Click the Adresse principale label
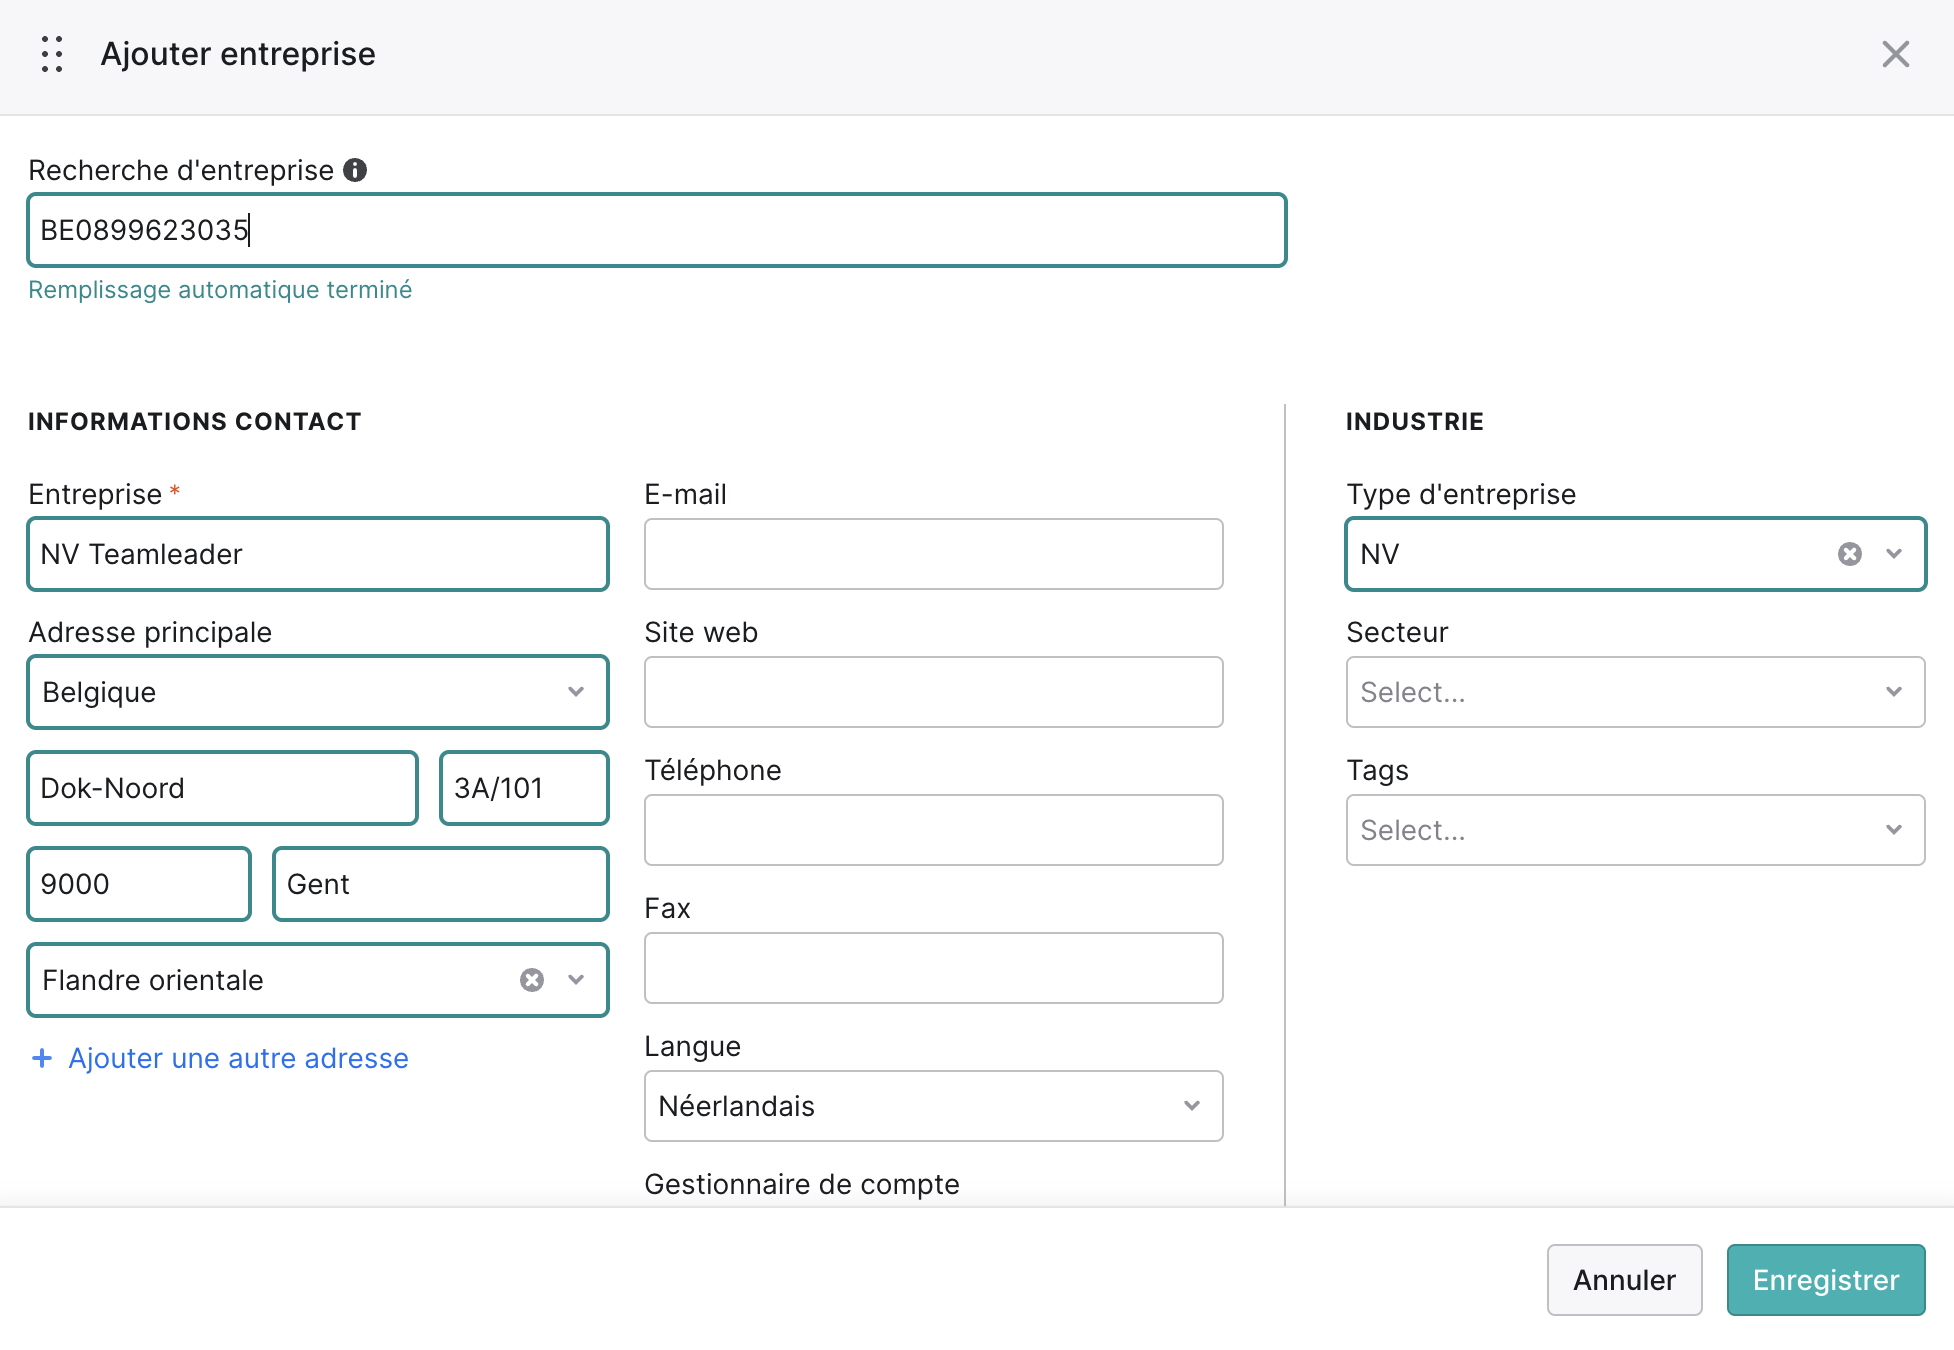Image resolution: width=1954 pixels, height=1350 pixels. (x=150, y=632)
